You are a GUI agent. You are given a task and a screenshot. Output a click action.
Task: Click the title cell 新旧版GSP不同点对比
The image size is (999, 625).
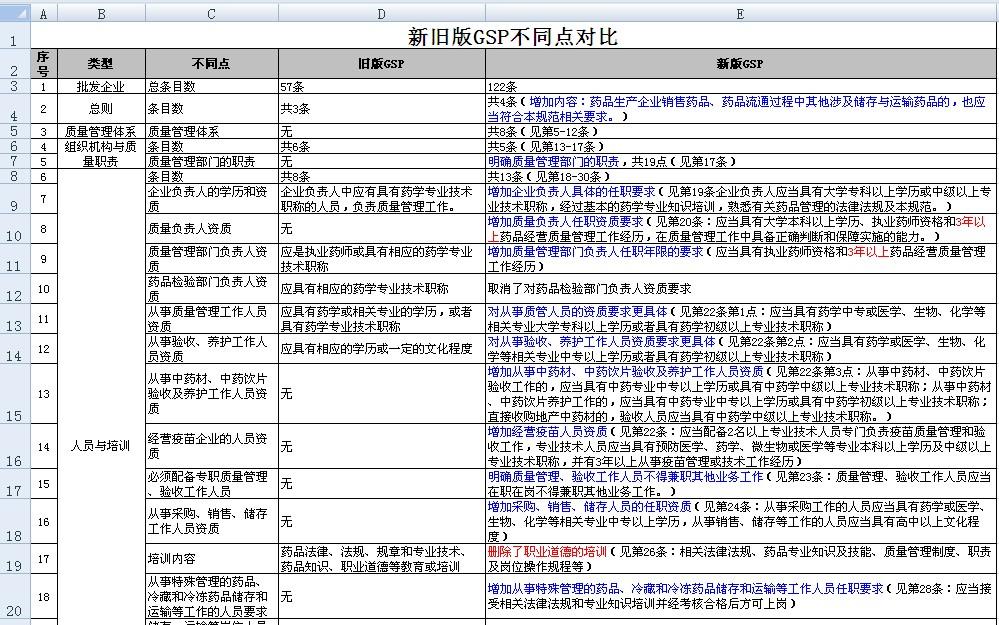pyautogui.click(x=513, y=36)
